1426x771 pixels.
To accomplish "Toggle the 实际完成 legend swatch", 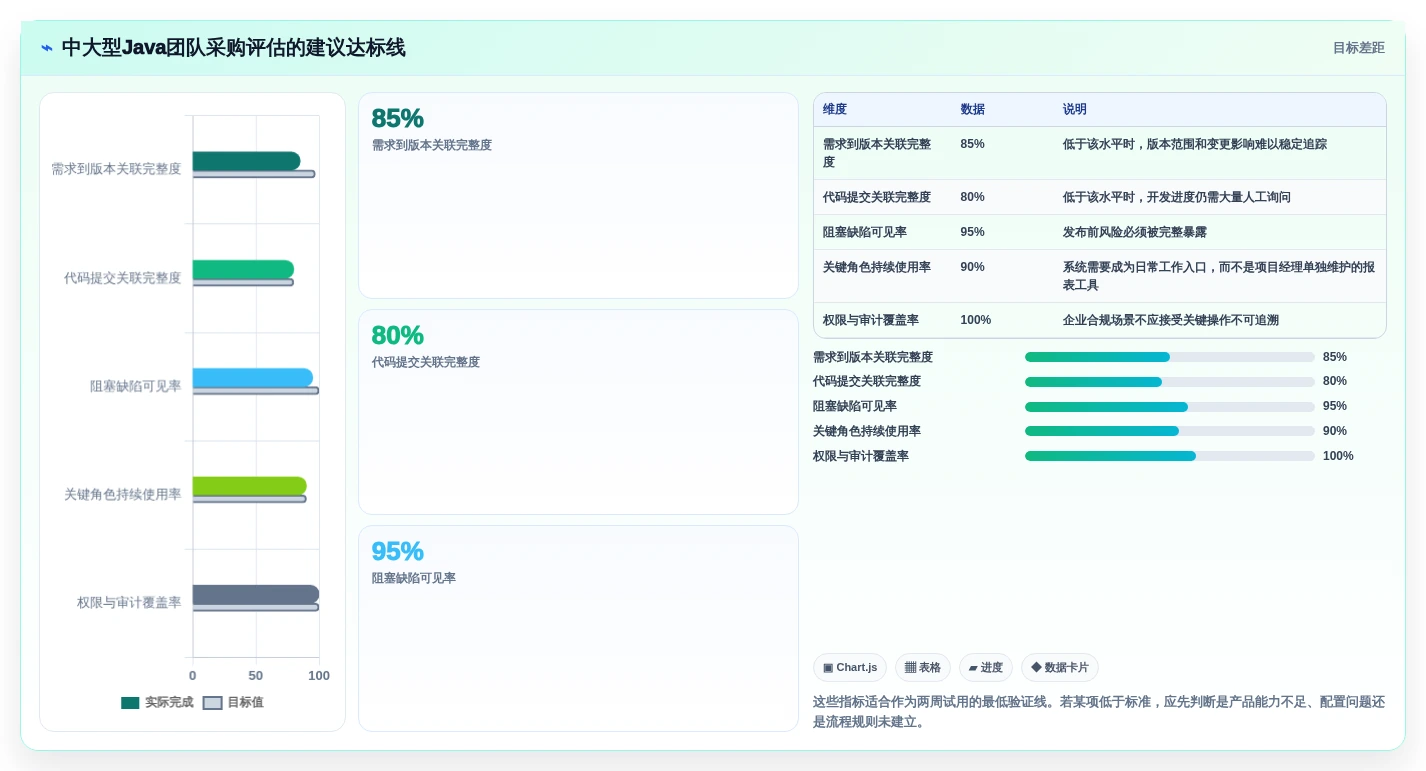I will [x=130, y=703].
